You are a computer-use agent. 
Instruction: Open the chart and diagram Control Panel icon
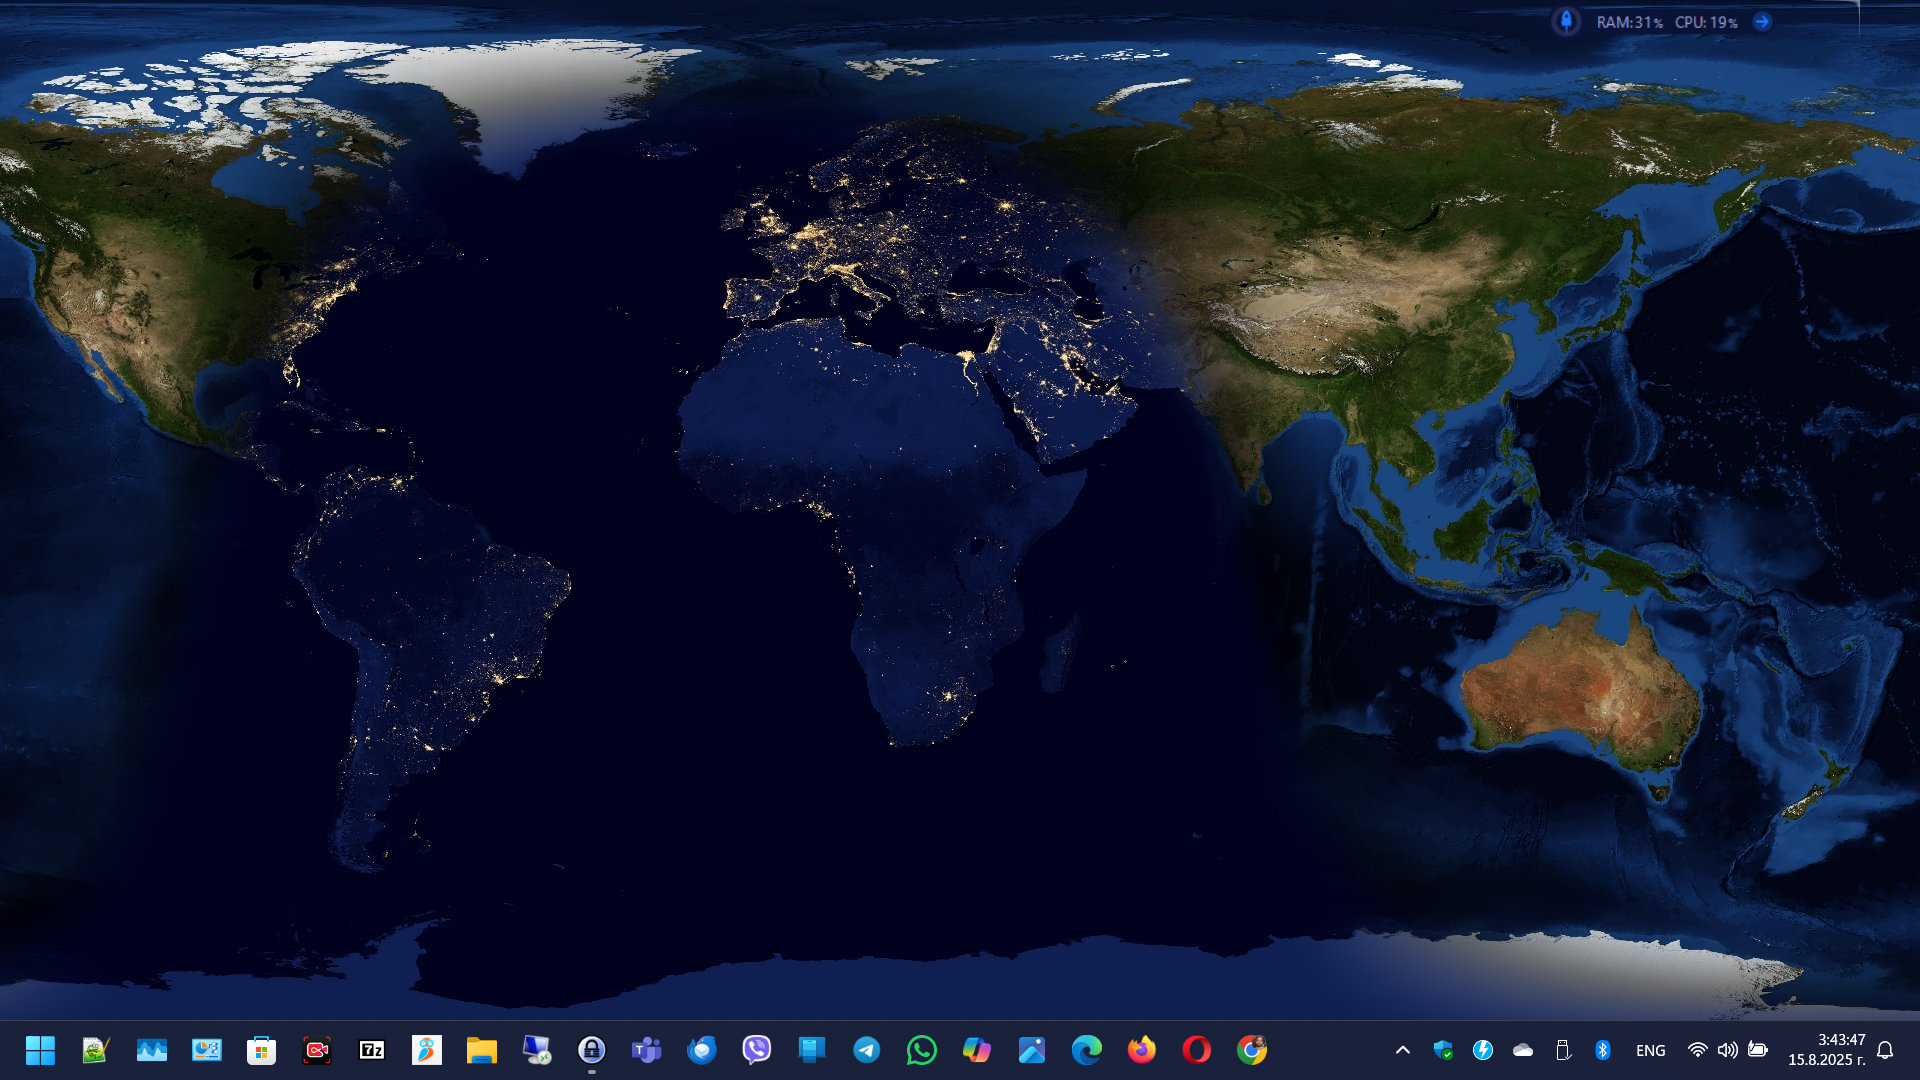206,1050
